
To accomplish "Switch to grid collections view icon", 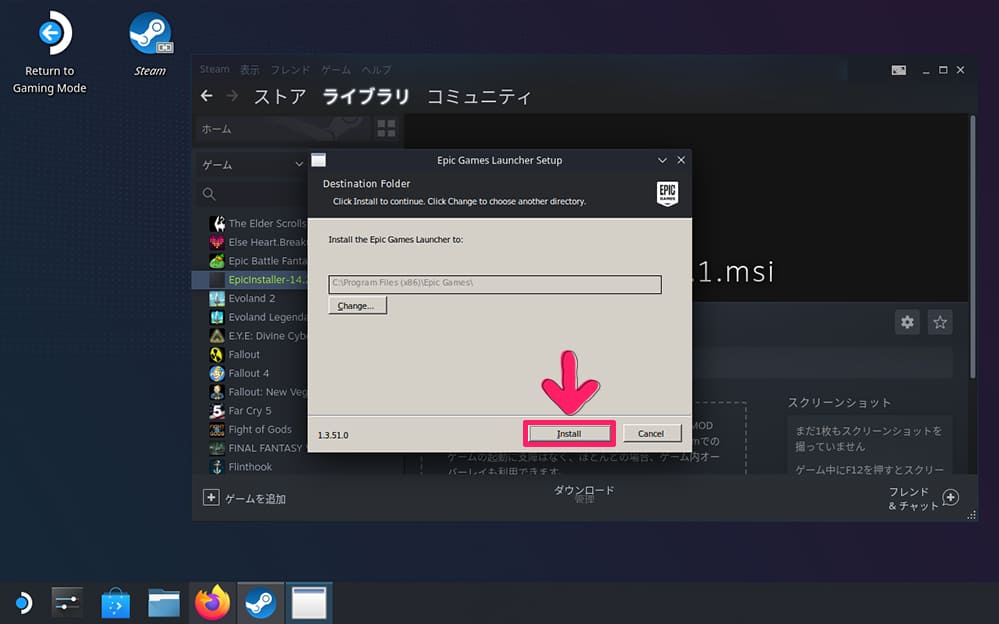I will click(x=386, y=128).
